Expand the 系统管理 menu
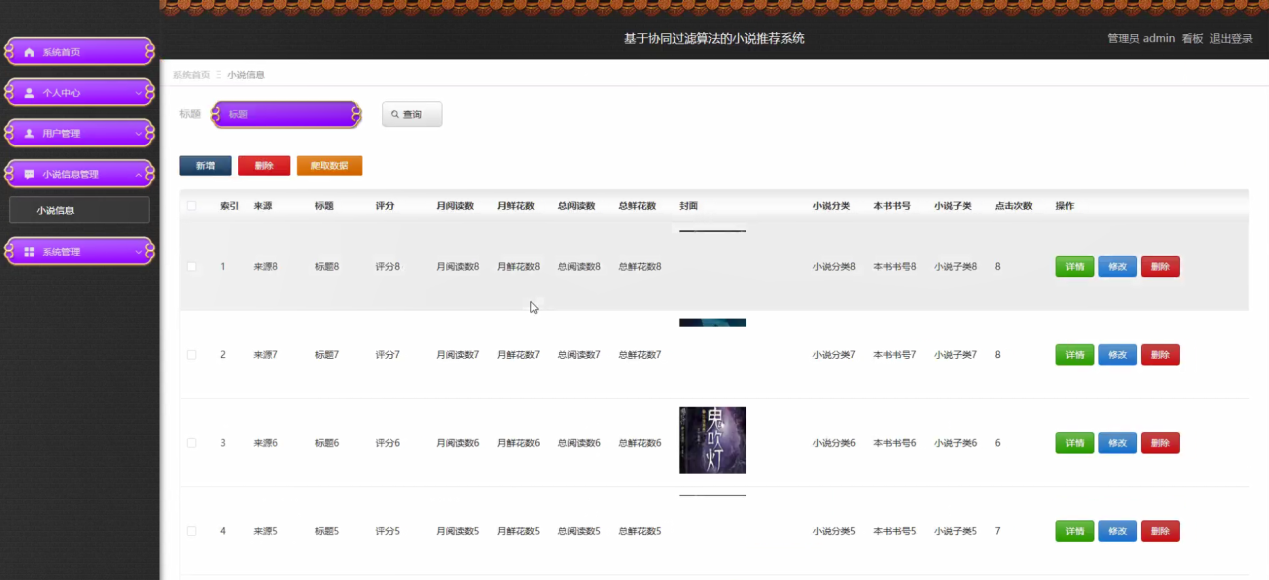Image resolution: width=1269 pixels, height=580 pixels. coord(79,251)
